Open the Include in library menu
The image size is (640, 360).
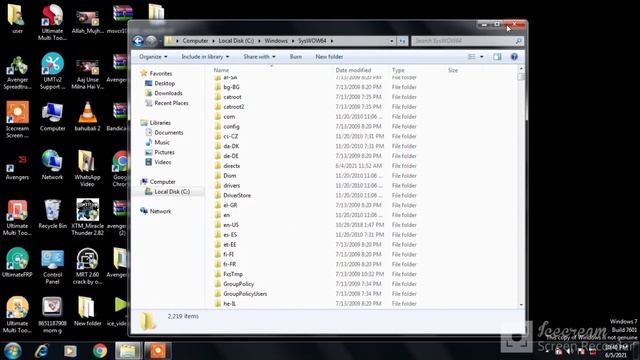[x=205, y=57]
